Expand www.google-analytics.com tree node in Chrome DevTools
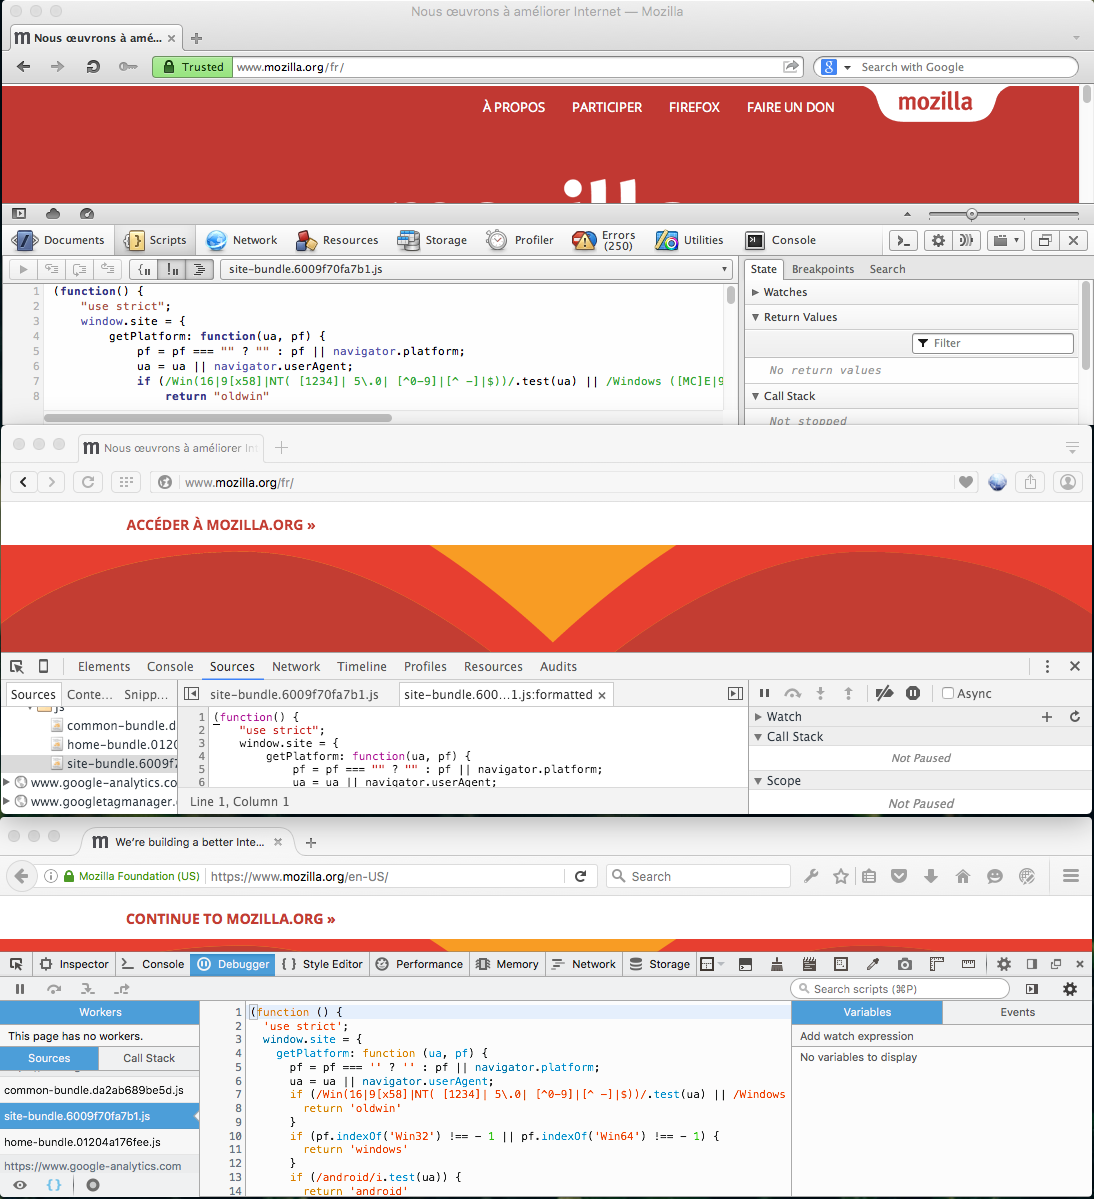Viewport: 1094px width, 1199px height. 7,782
